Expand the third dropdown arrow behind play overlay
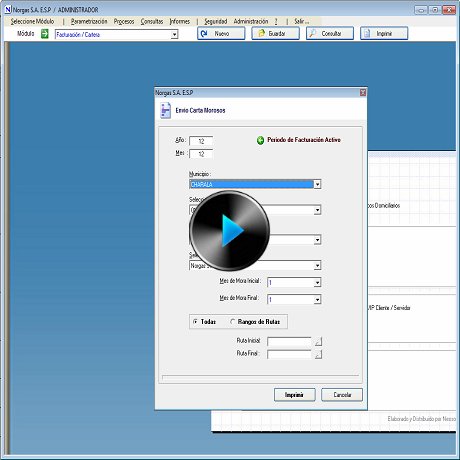This screenshot has width=460, height=460. point(317,240)
